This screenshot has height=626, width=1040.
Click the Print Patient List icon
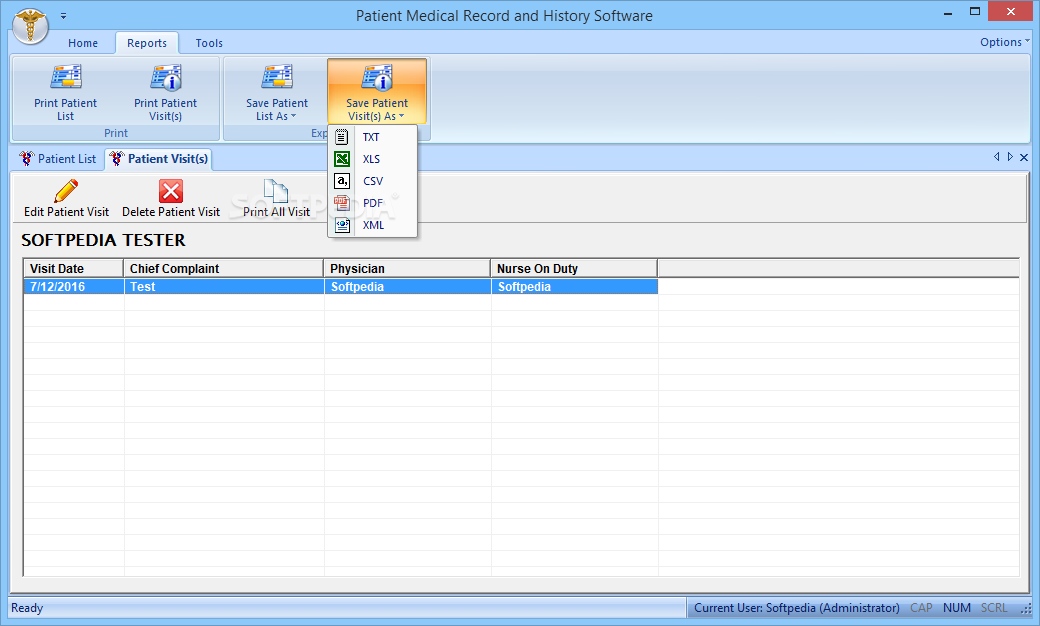[66, 78]
